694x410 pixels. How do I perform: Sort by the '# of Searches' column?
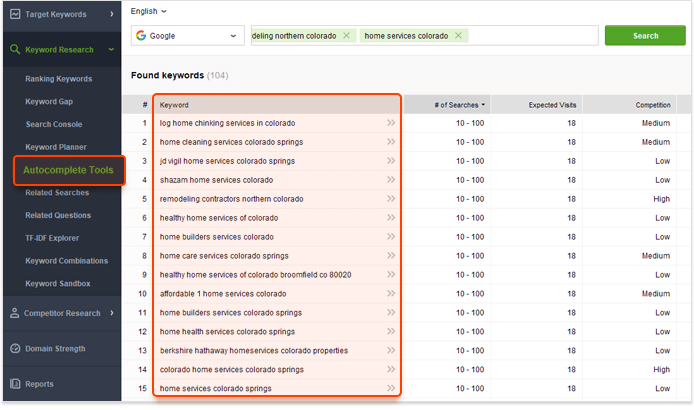460,105
